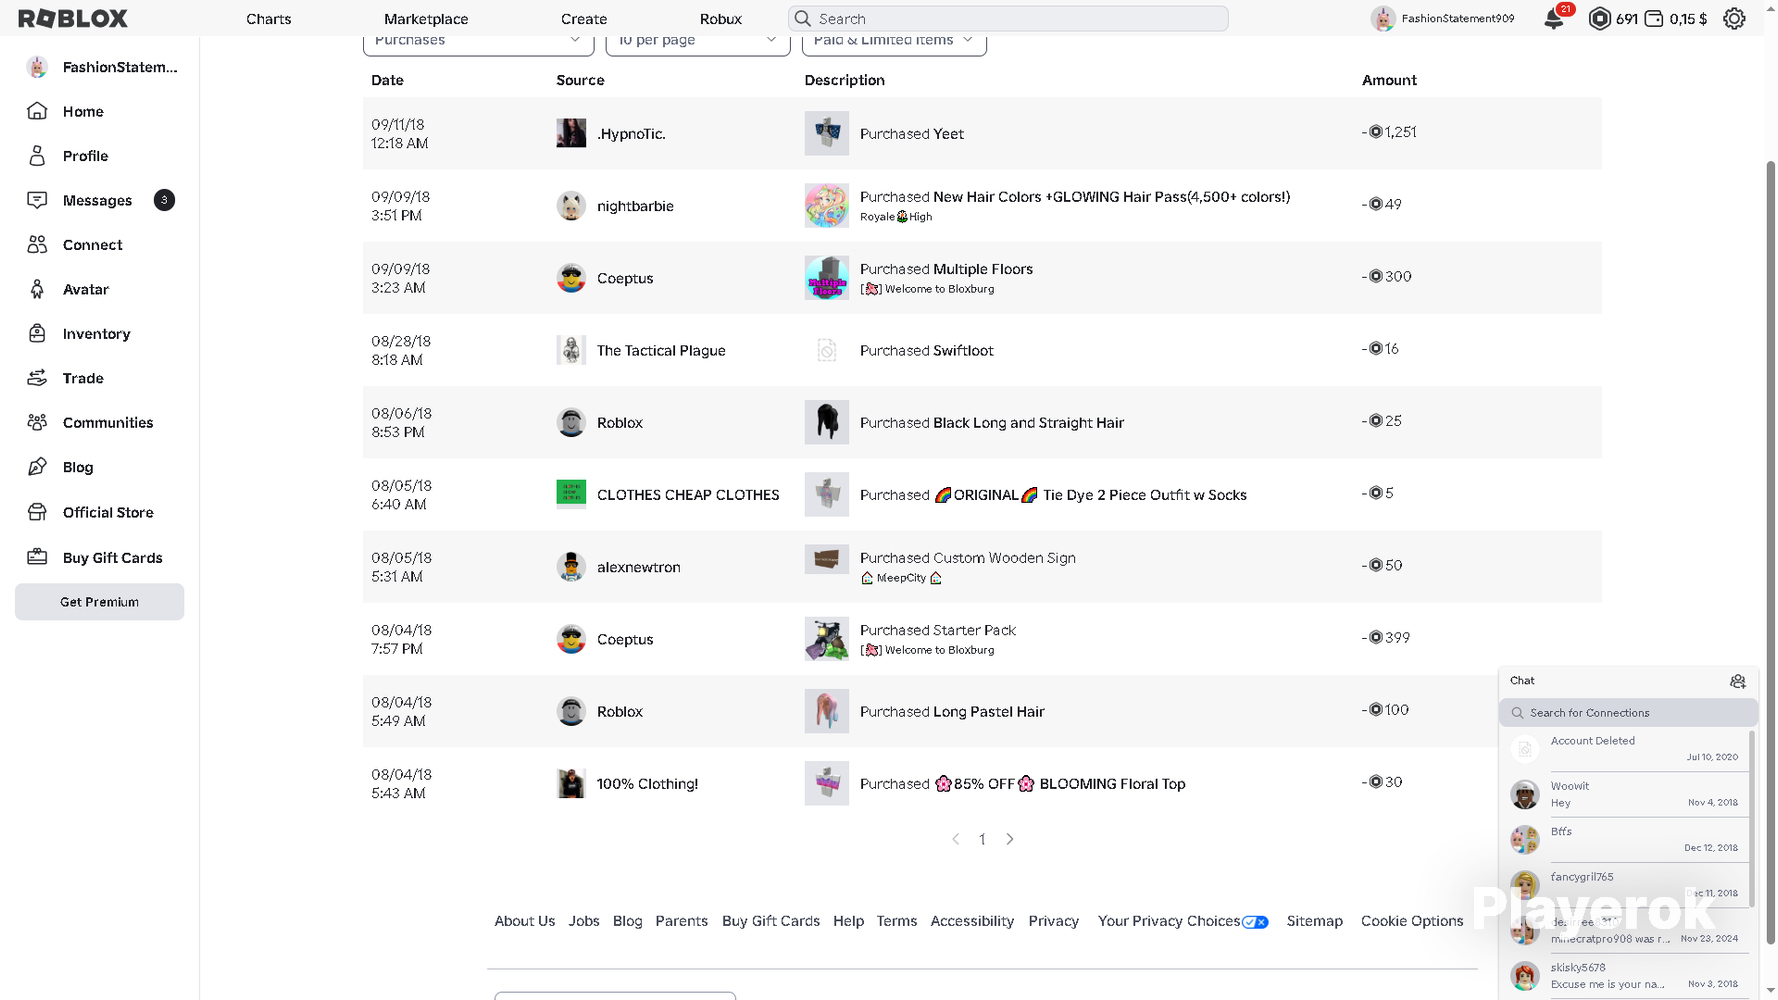Viewport: 1778px width, 1000px height.
Task: Open the account credit wallet icon
Action: [1654, 19]
